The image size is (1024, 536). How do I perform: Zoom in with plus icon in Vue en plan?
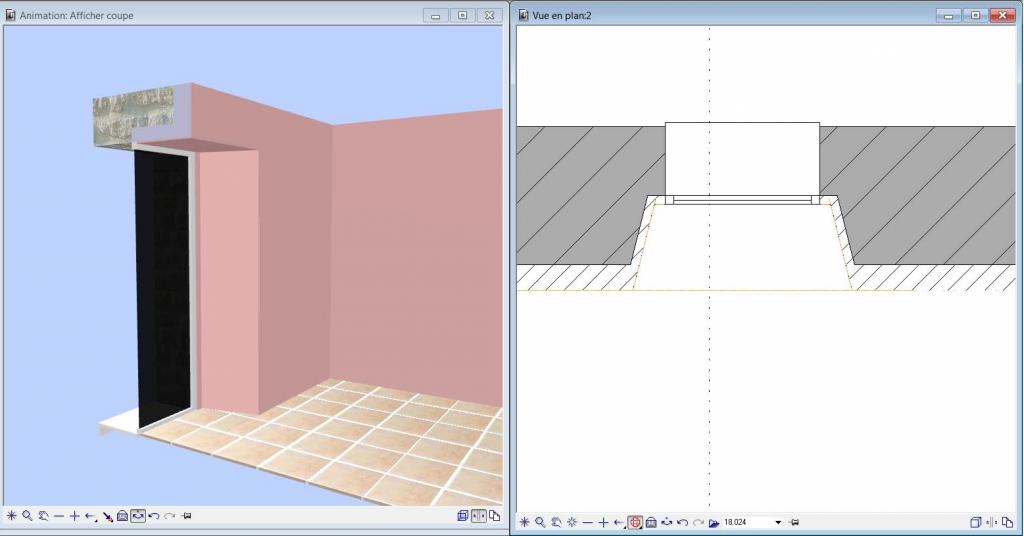603,522
